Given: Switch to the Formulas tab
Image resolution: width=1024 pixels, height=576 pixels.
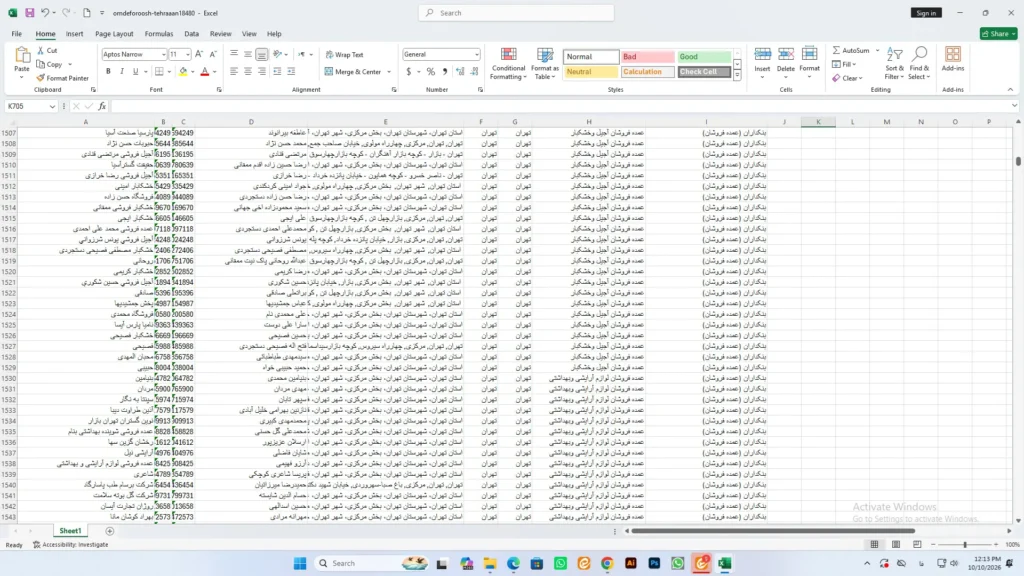Looking at the screenshot, I should tap(159, 33).
